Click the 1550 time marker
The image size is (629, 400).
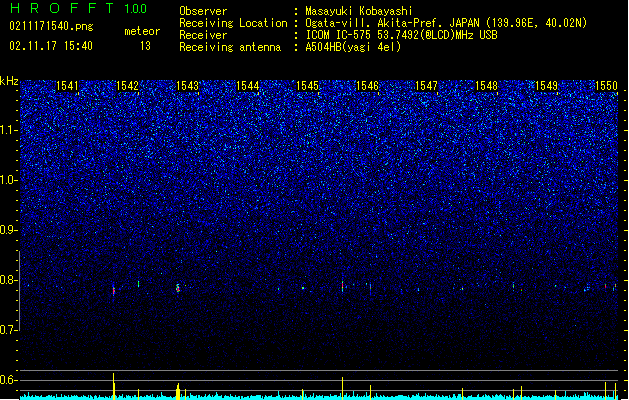[606, 86]
